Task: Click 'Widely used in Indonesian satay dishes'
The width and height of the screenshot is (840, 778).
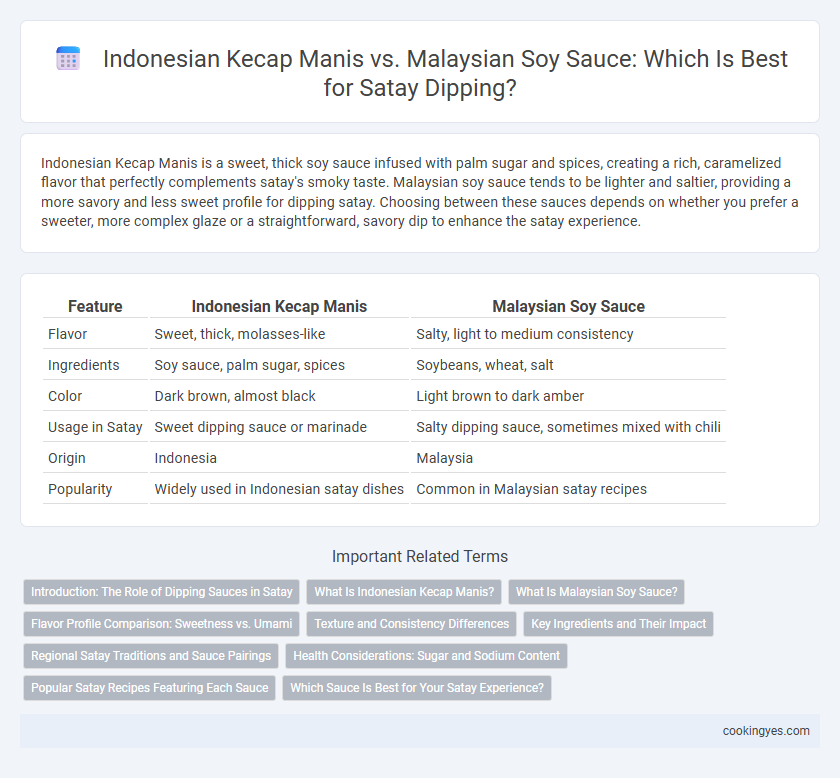Action: 279,490
